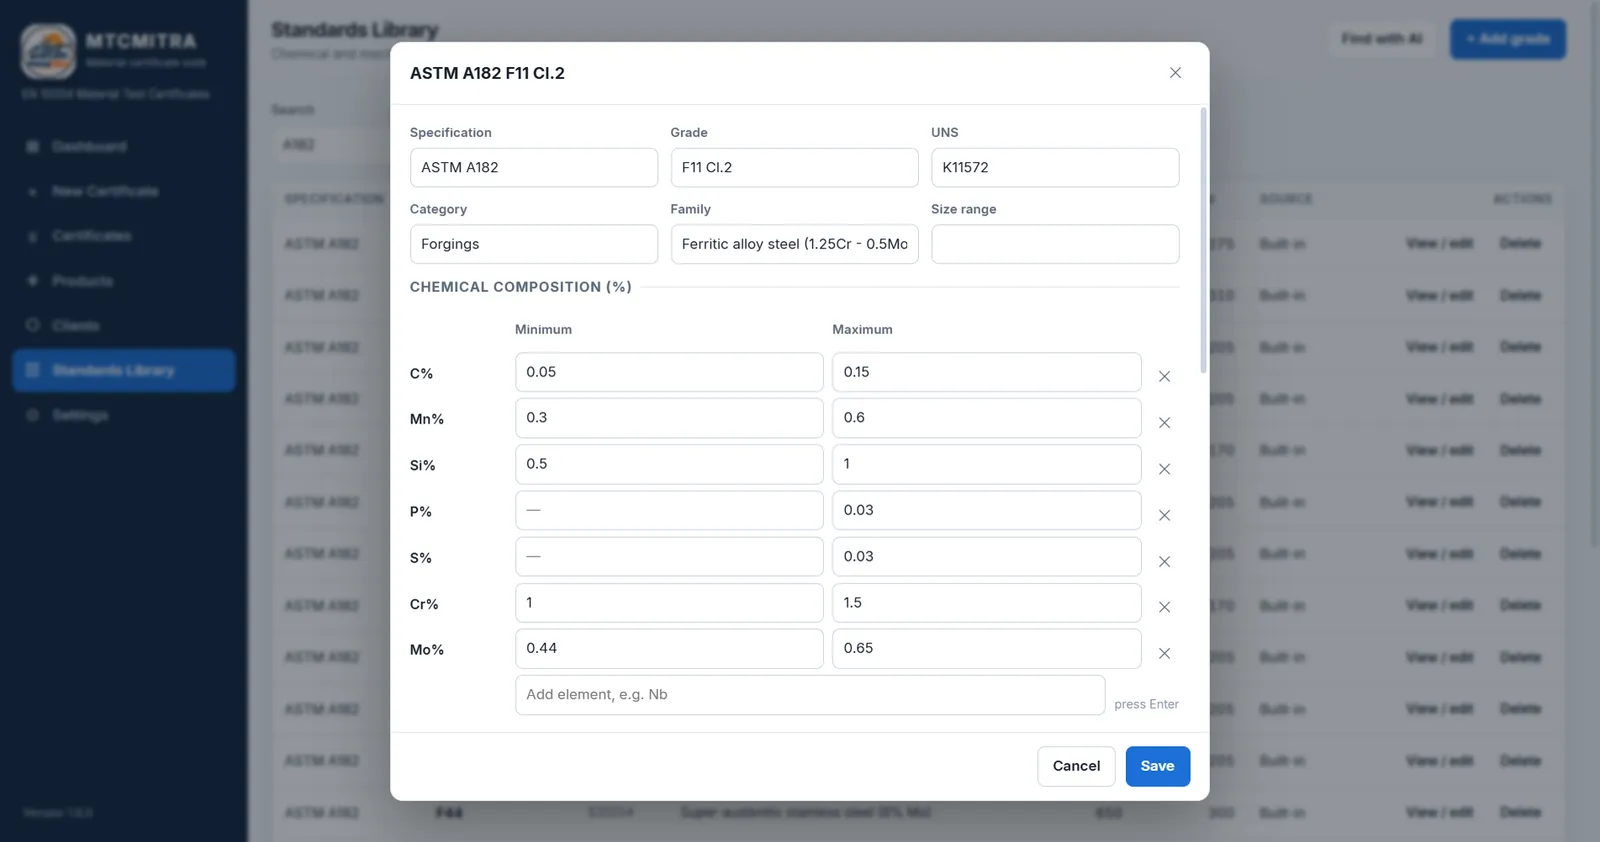1600x842 pixels.
Task: Edit the UNS field K11572
Action: tap(1055, 167)
